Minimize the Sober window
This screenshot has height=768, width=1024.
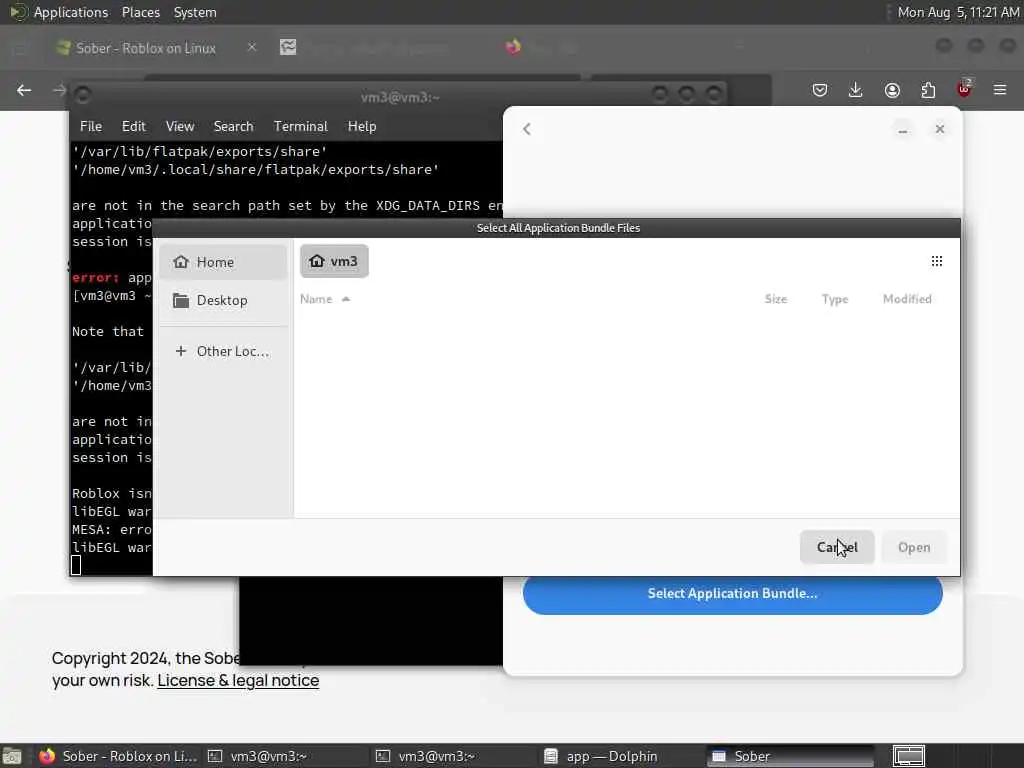pyautogui.click(x=903, y=129)
